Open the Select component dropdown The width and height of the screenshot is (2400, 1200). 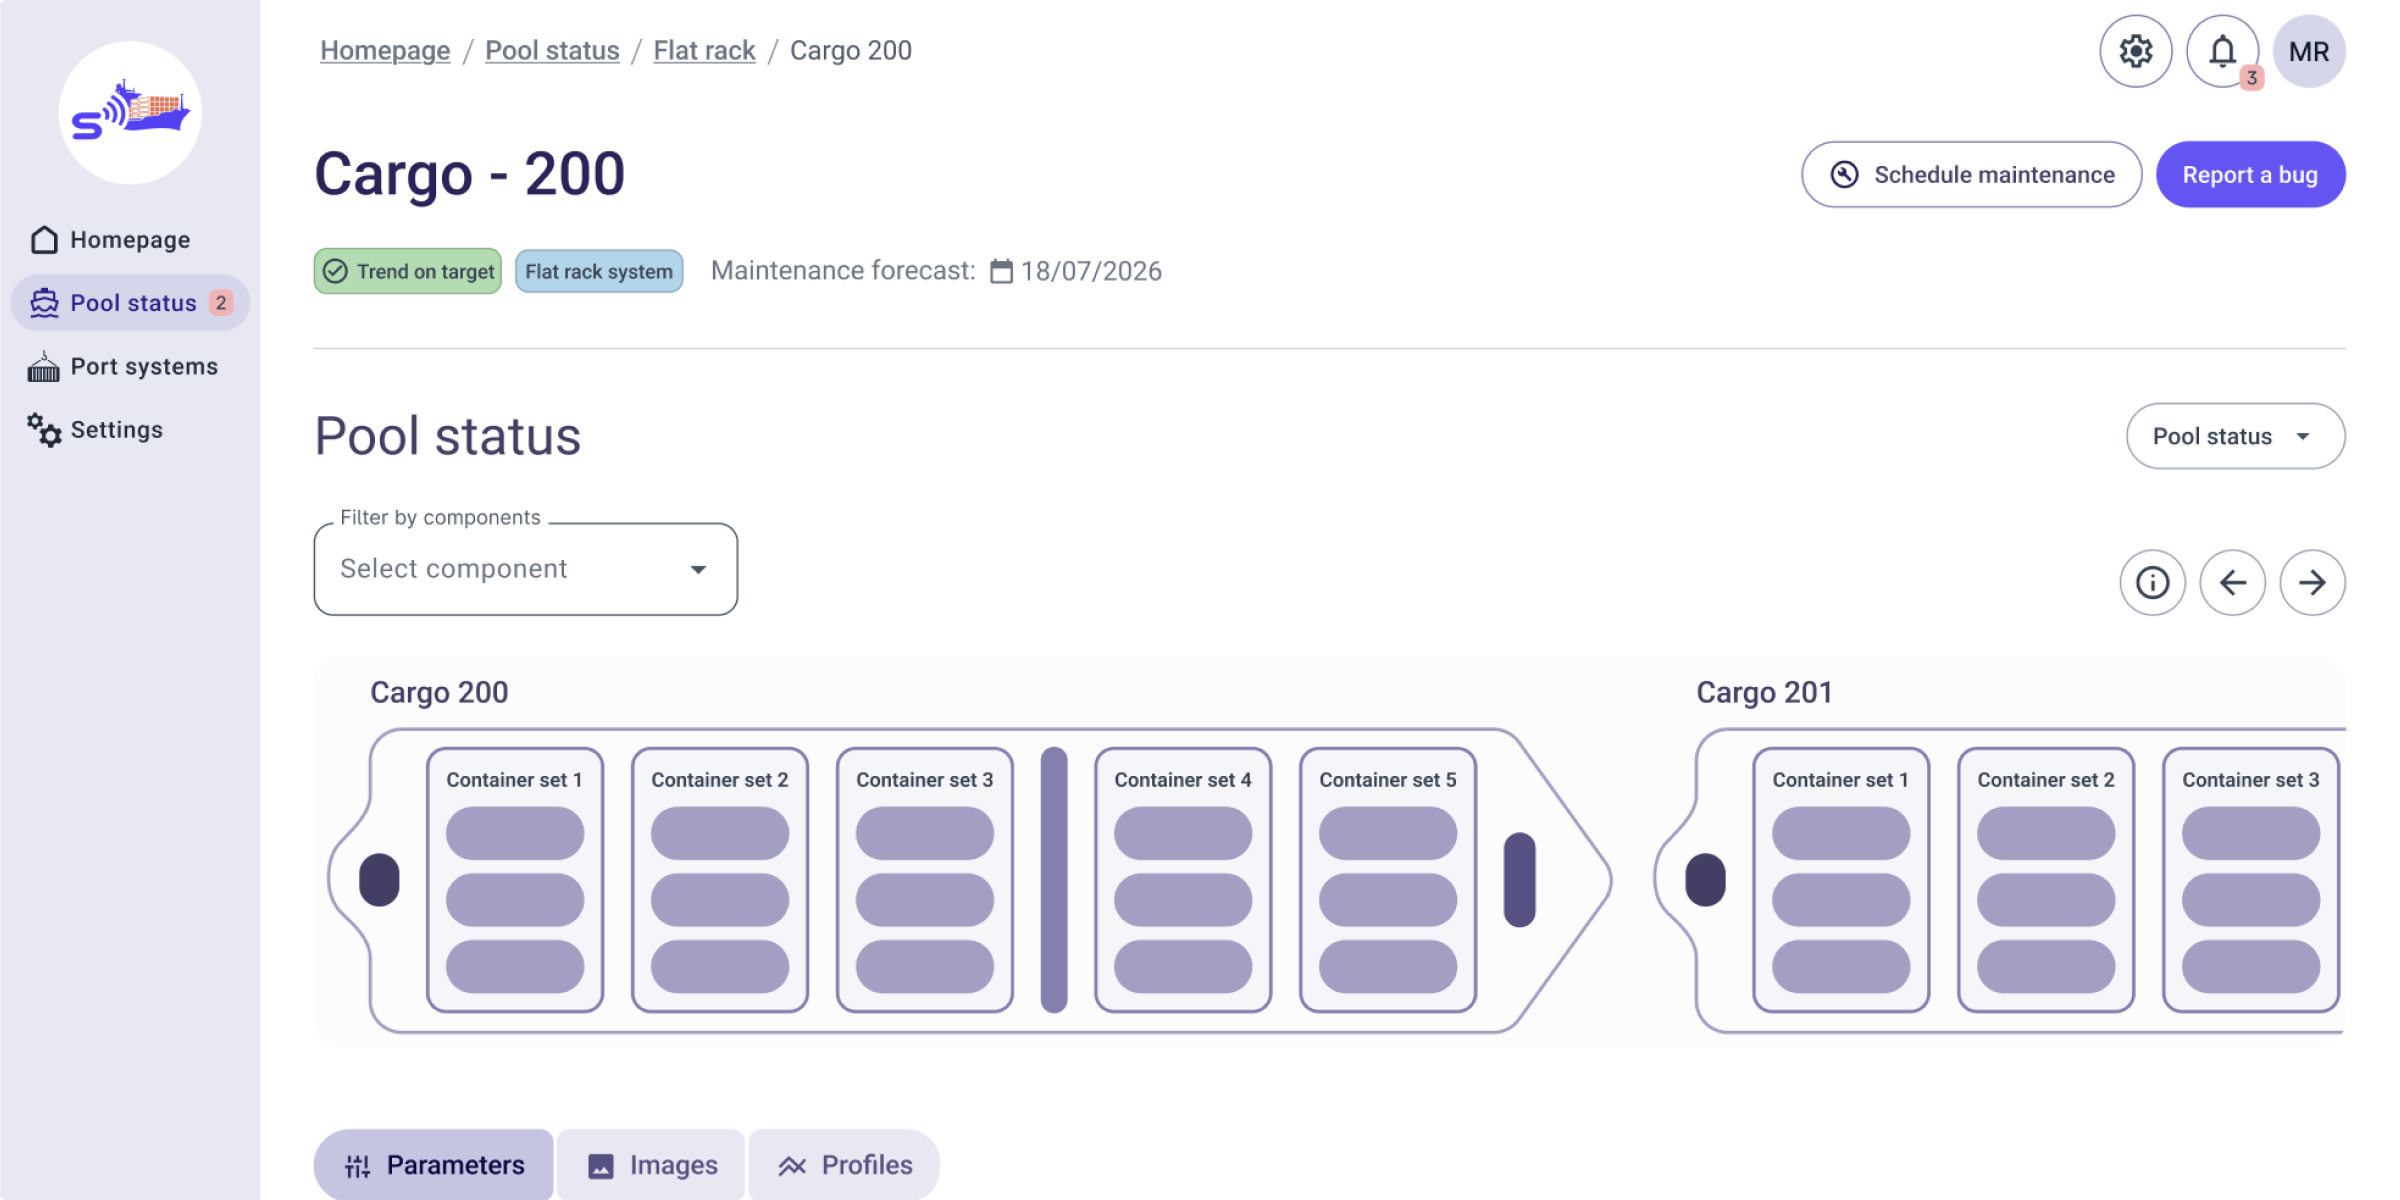(x=525, y=569)
